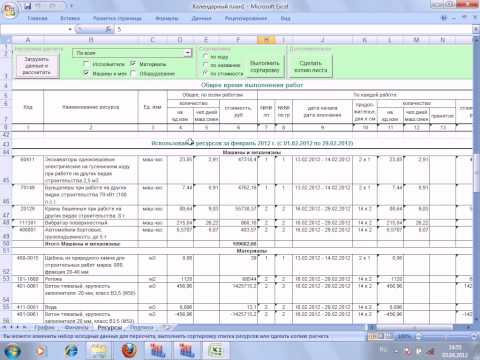480x360 pixels.
Task: Switch to the Финансы sheet tab
Action: (76, 327)
